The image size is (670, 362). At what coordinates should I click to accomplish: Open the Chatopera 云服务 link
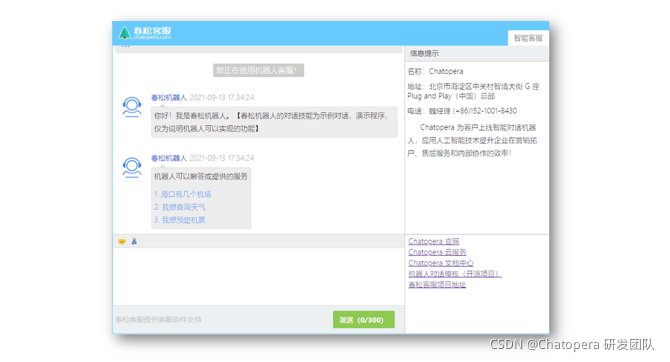(x=437, y=252)
